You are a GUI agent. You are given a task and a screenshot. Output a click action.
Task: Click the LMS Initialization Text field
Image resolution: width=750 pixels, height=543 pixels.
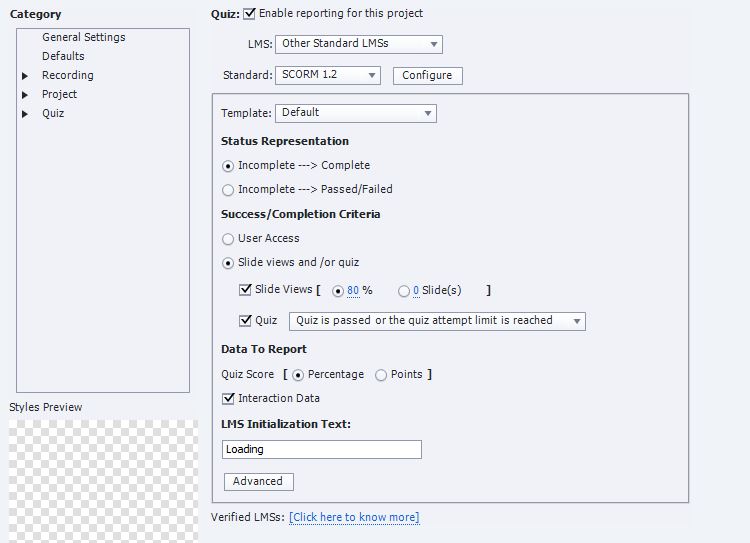tap(321, 450)
